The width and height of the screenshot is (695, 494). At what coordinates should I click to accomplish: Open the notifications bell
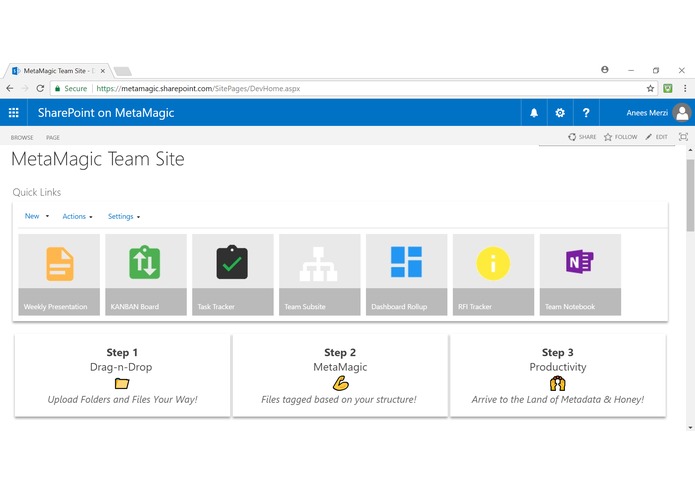coord(534,113)
